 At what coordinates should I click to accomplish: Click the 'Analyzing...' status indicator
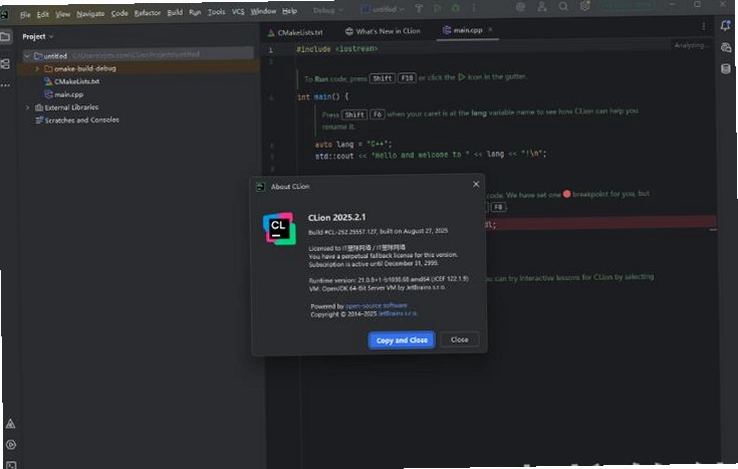click(x=690, y=45)
